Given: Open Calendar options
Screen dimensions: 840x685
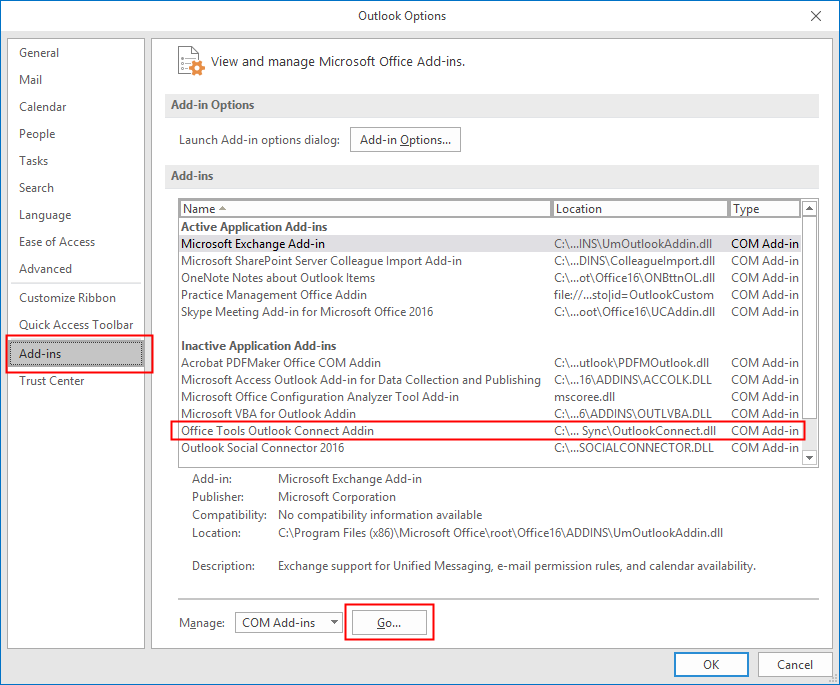Looking at the screenshot, I should [42, 107].
